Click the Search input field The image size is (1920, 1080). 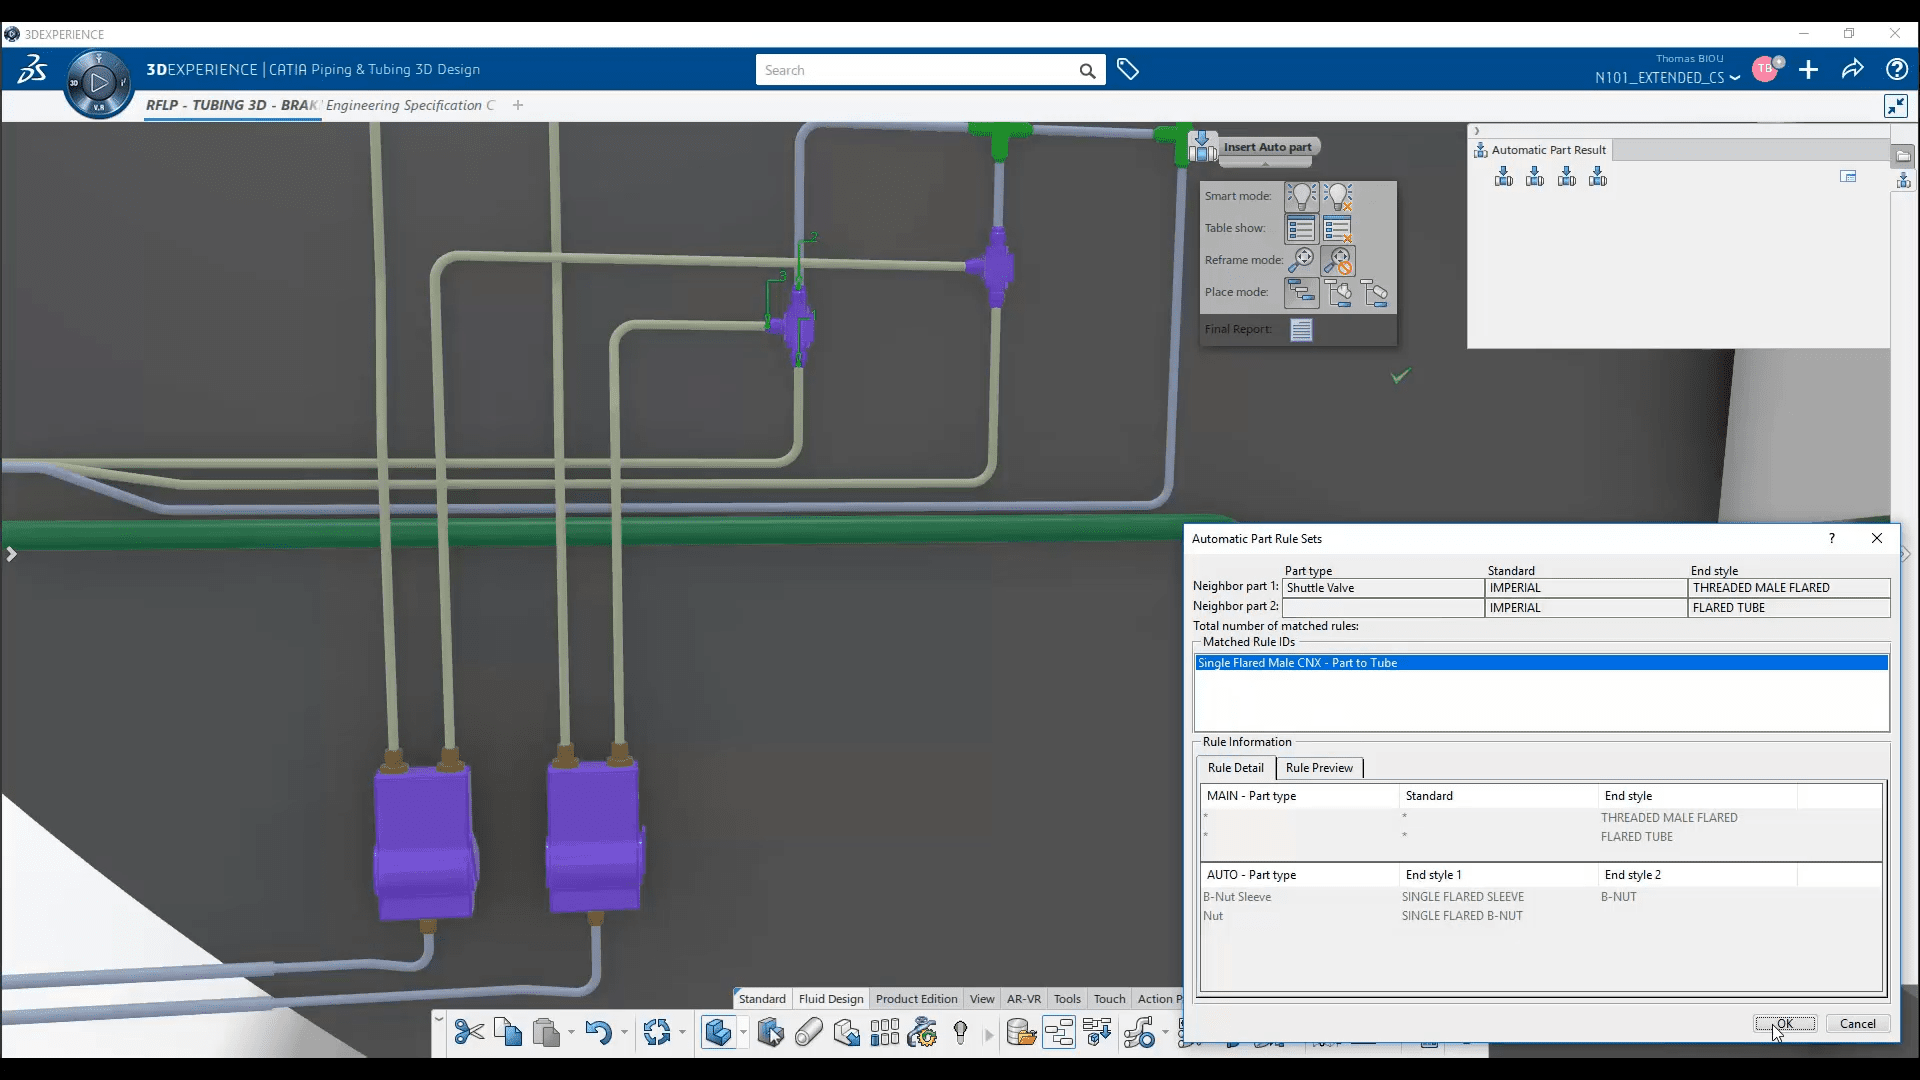(915, 70)
